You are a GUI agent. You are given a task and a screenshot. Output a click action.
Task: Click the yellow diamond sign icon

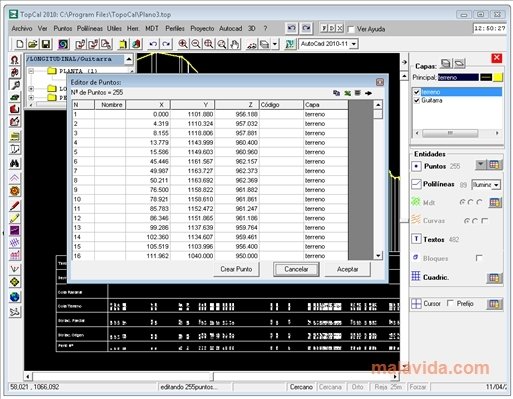tap(14, 282)
